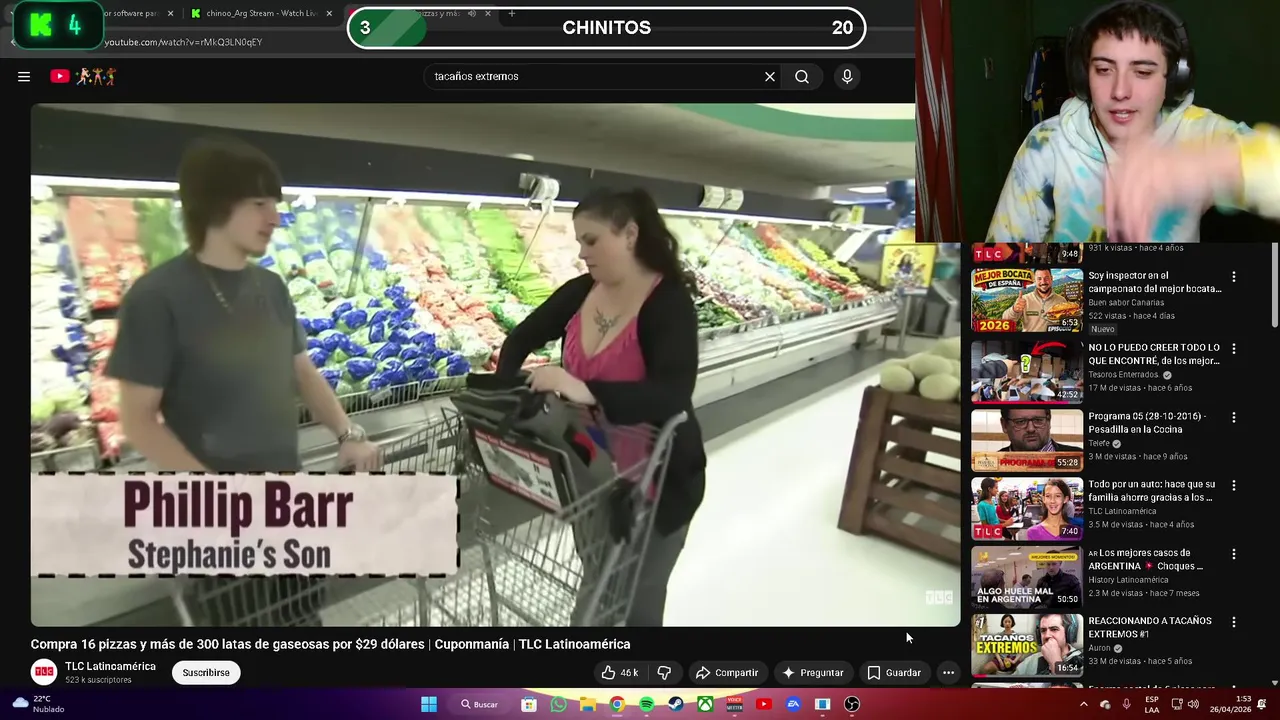The height and width of the screenshot is (720, 1280).
Task: Open the TLC Latinoamérica channel name link
Action: [110, 666]
